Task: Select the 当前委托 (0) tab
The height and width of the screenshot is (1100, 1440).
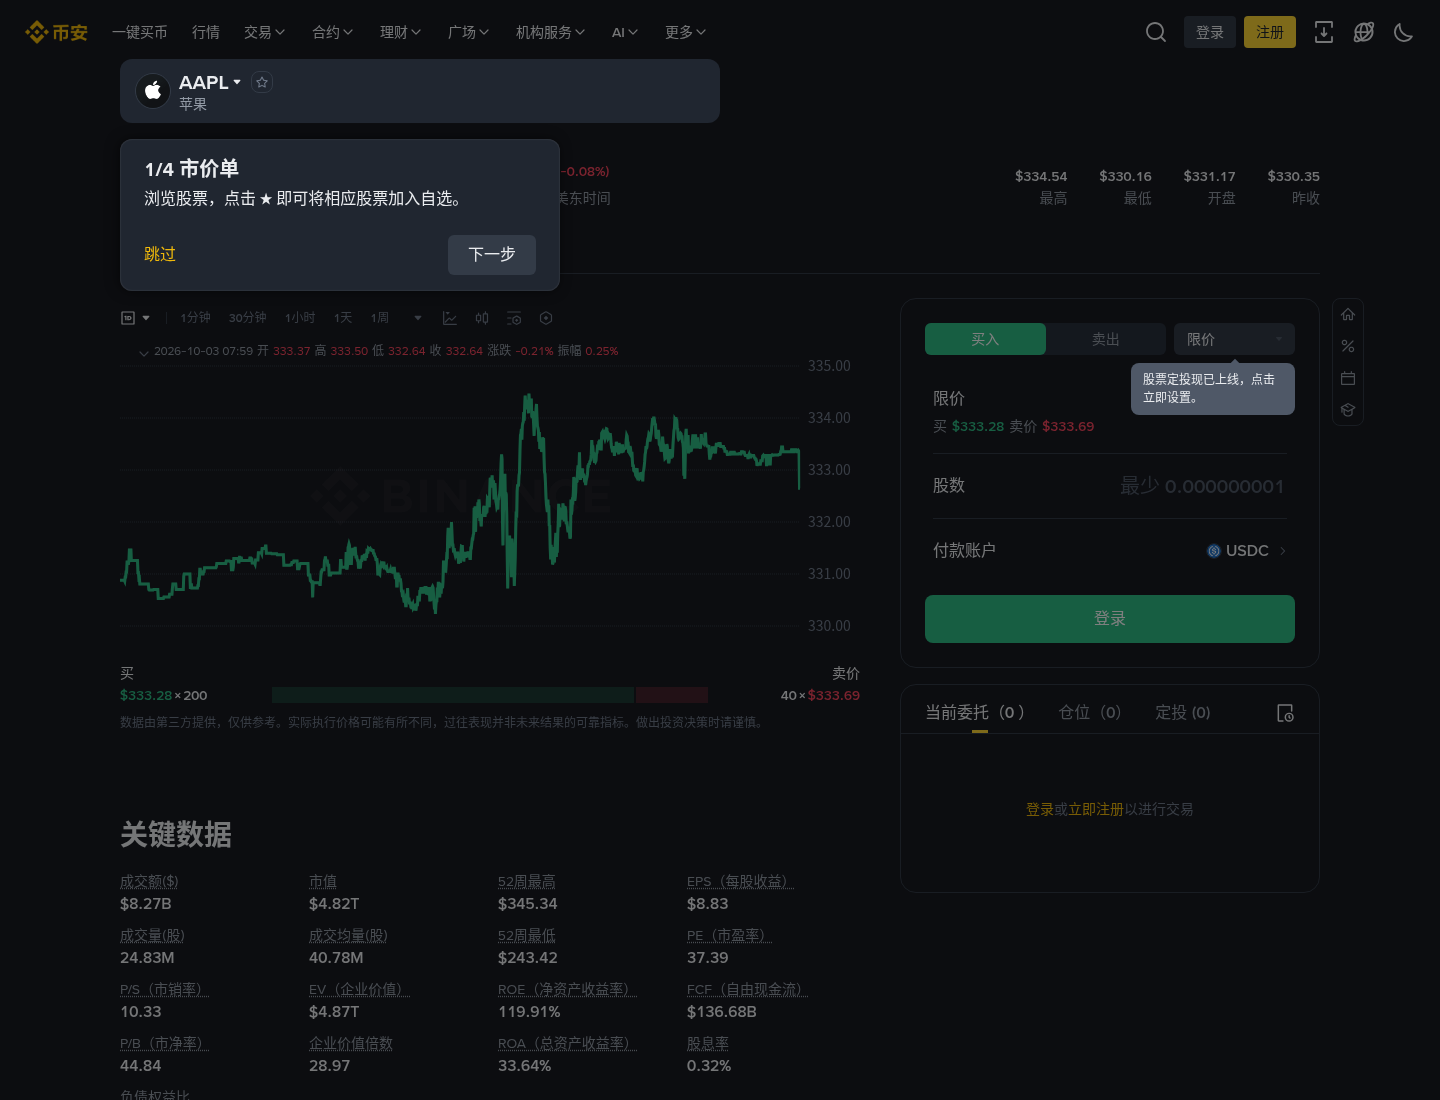Action: click(x=975, y=712)
